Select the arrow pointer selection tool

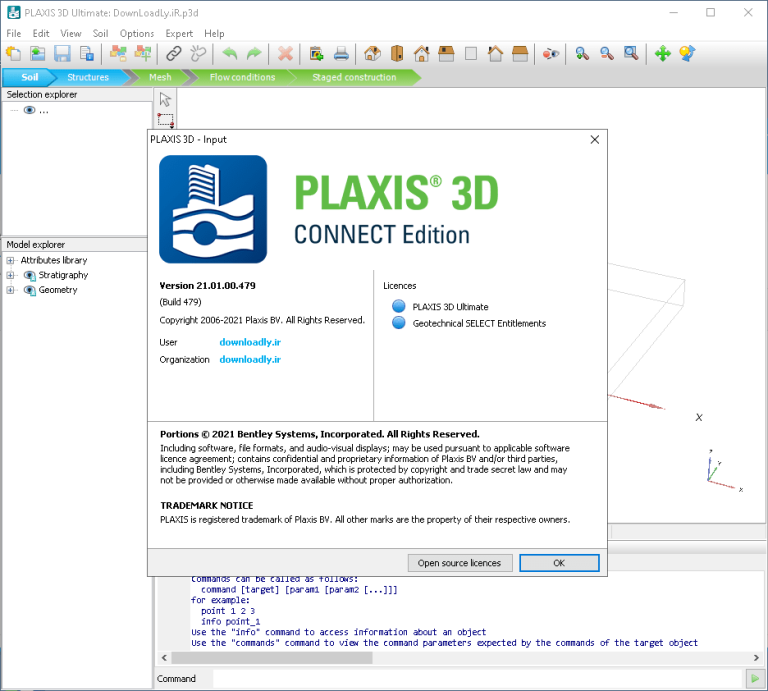[165, 99]
